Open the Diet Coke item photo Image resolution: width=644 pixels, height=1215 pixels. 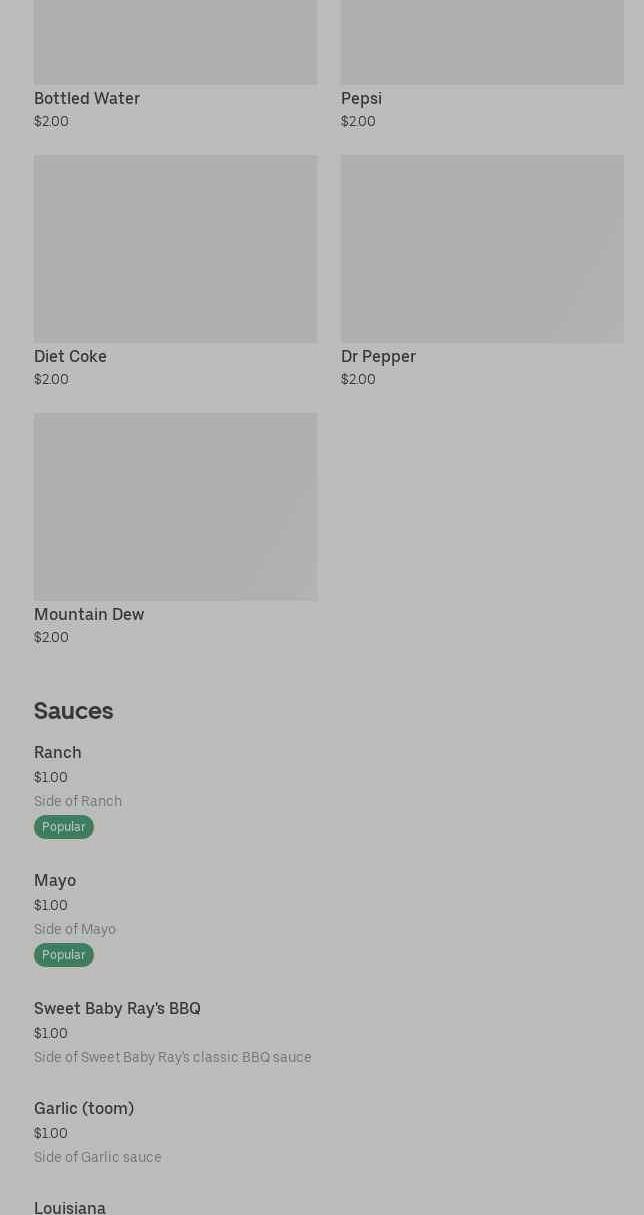pyautogui.click(x=175, y=248)
